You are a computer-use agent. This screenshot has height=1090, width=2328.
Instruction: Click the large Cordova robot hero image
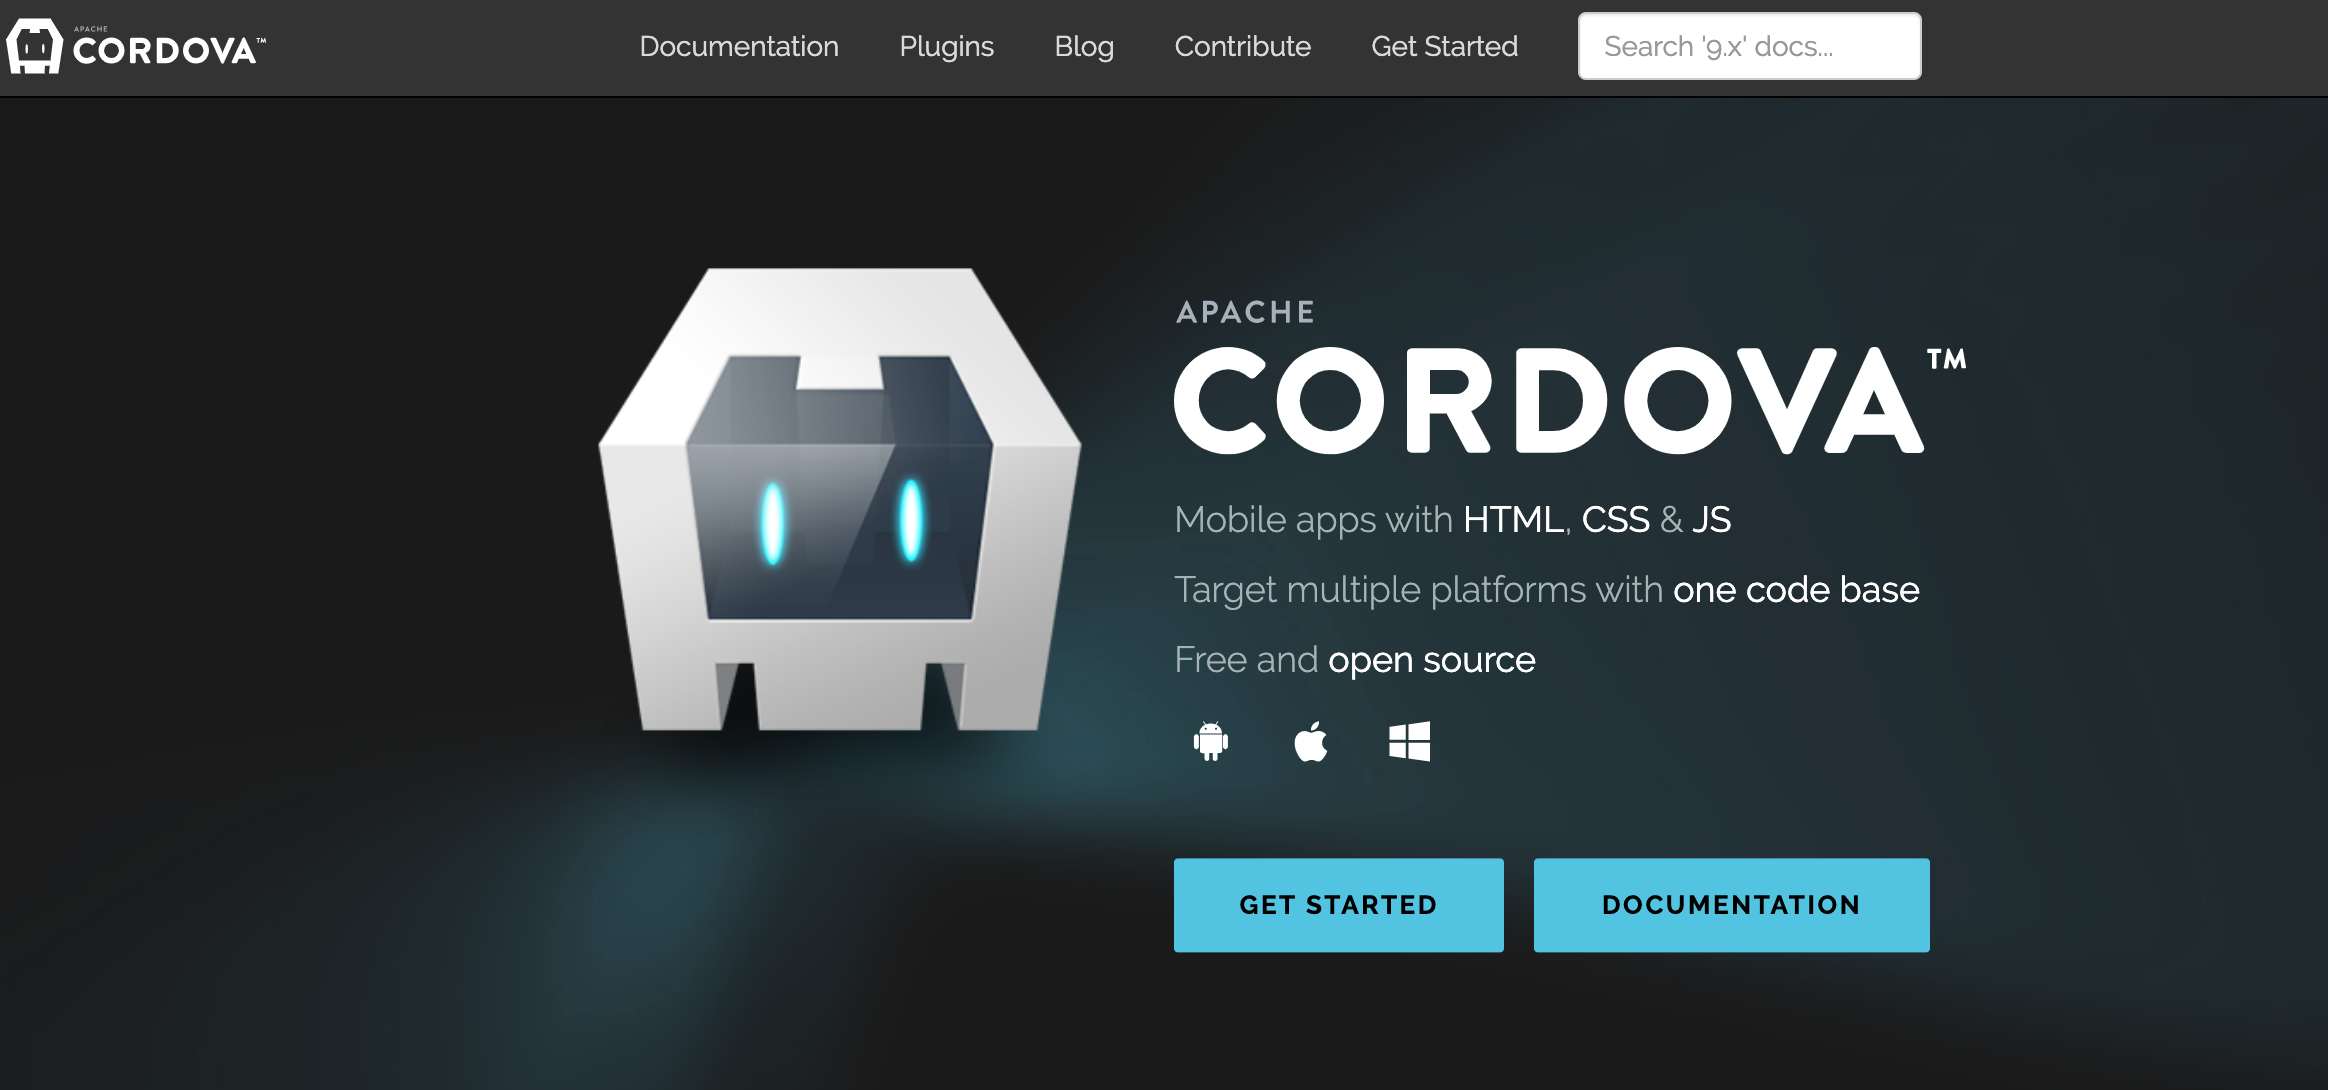(840, 500)
